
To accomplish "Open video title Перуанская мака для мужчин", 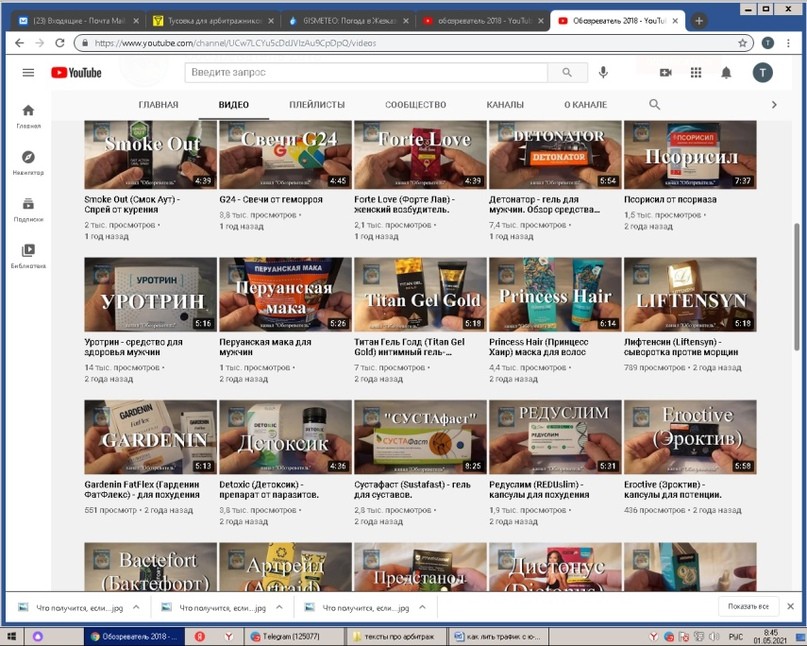I will [265, 347].
